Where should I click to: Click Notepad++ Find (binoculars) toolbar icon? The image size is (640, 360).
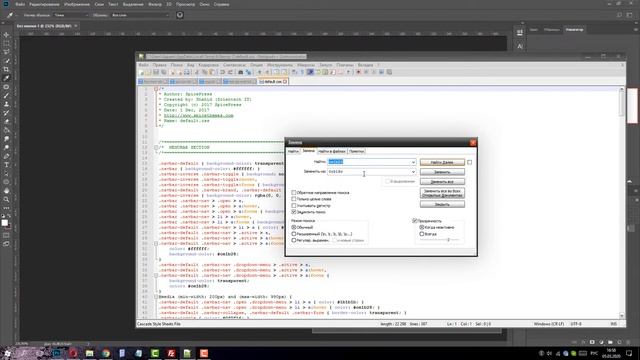(240, 72)
